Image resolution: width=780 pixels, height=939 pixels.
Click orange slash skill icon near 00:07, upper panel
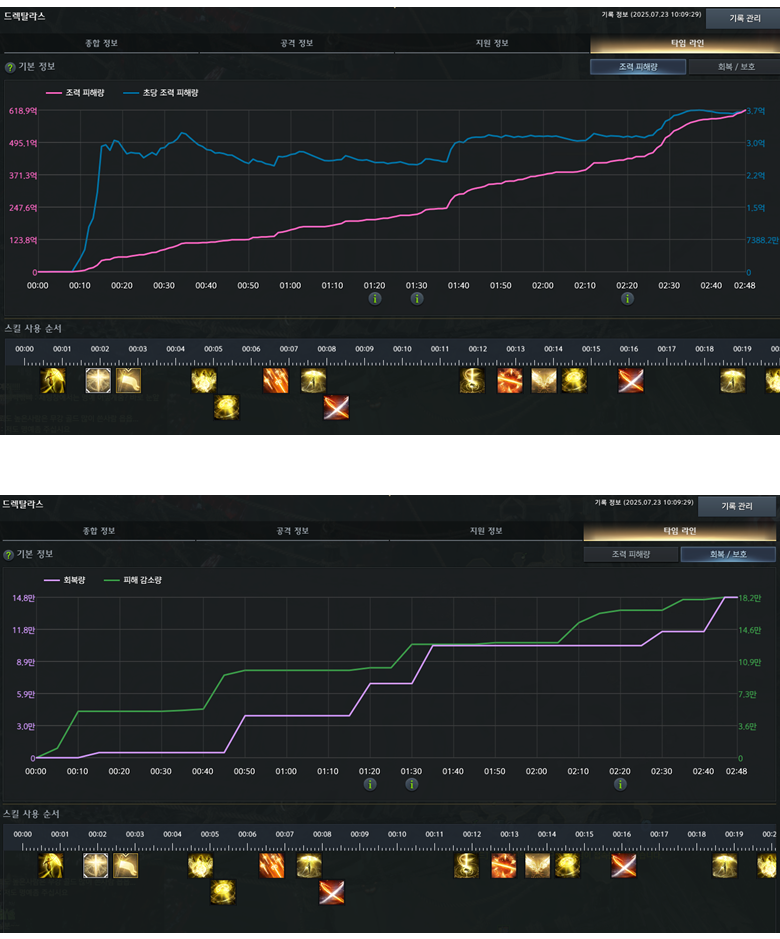(x=276, y=380)
